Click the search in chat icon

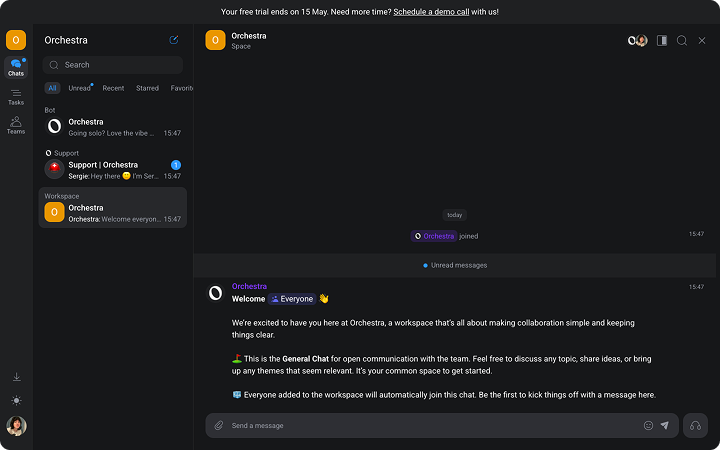point(682,40)
